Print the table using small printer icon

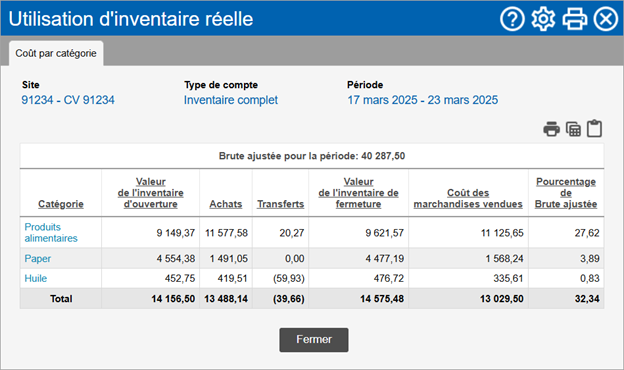[x=552, y=129]
